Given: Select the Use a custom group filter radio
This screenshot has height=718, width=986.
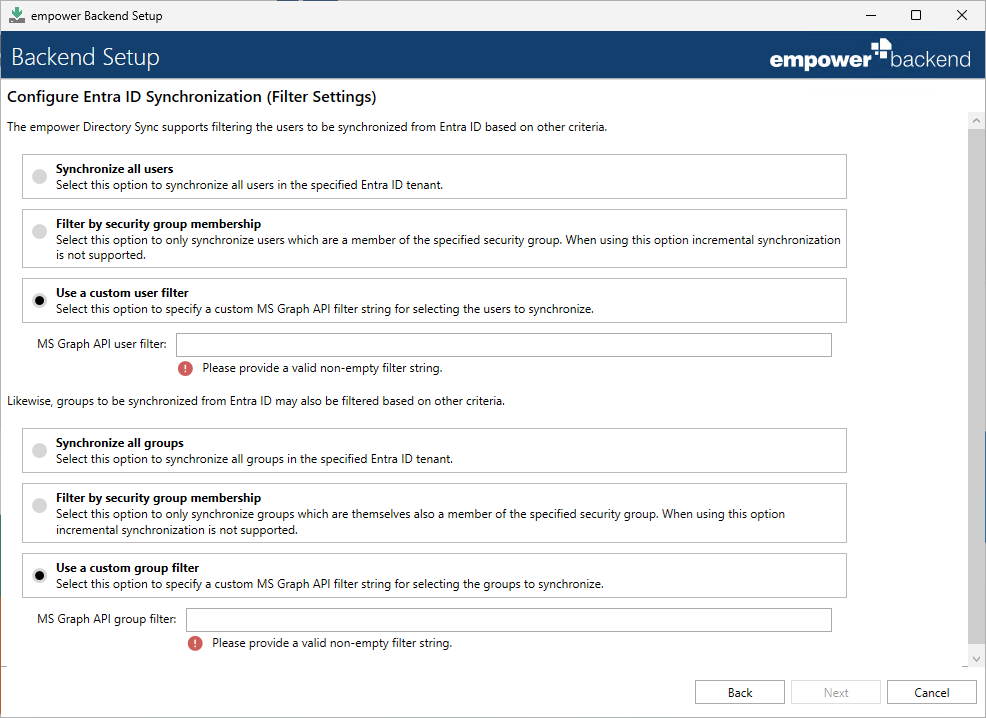Looking at the screenshot, I should click(x=40, y=575).
